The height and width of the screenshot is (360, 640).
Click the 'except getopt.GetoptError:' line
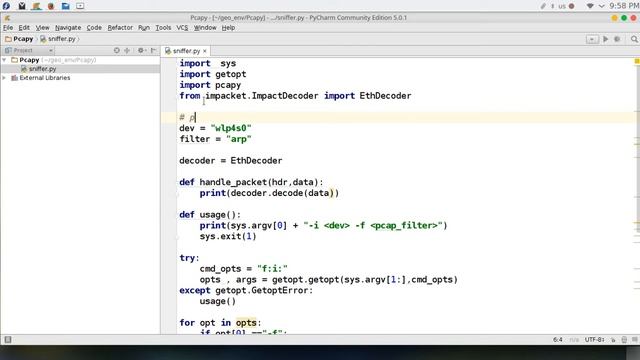click(246, 291)
